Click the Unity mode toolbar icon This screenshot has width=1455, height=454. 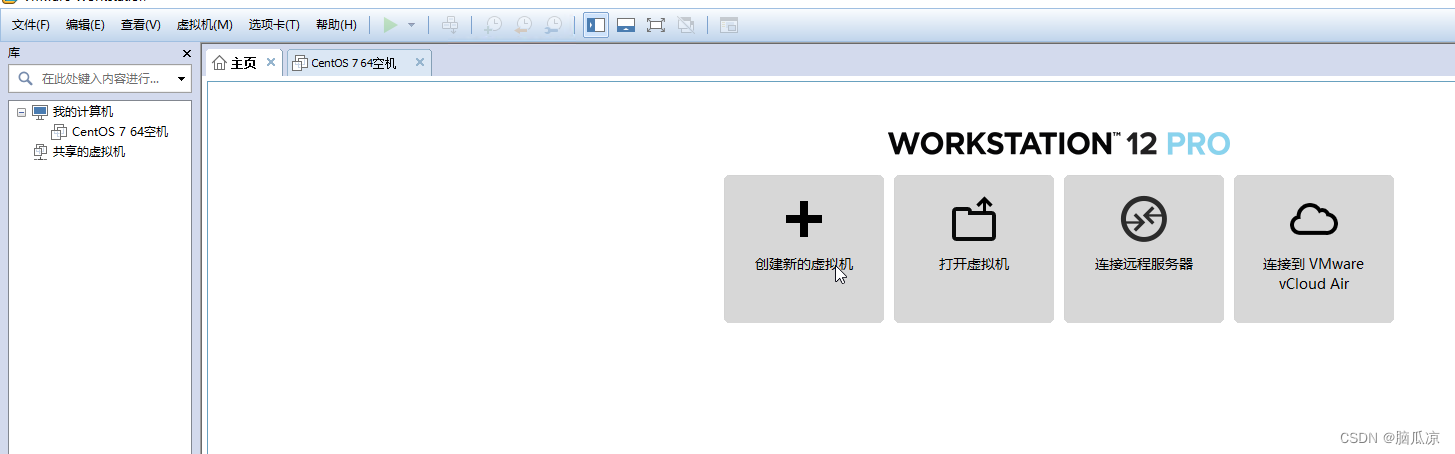686,25
